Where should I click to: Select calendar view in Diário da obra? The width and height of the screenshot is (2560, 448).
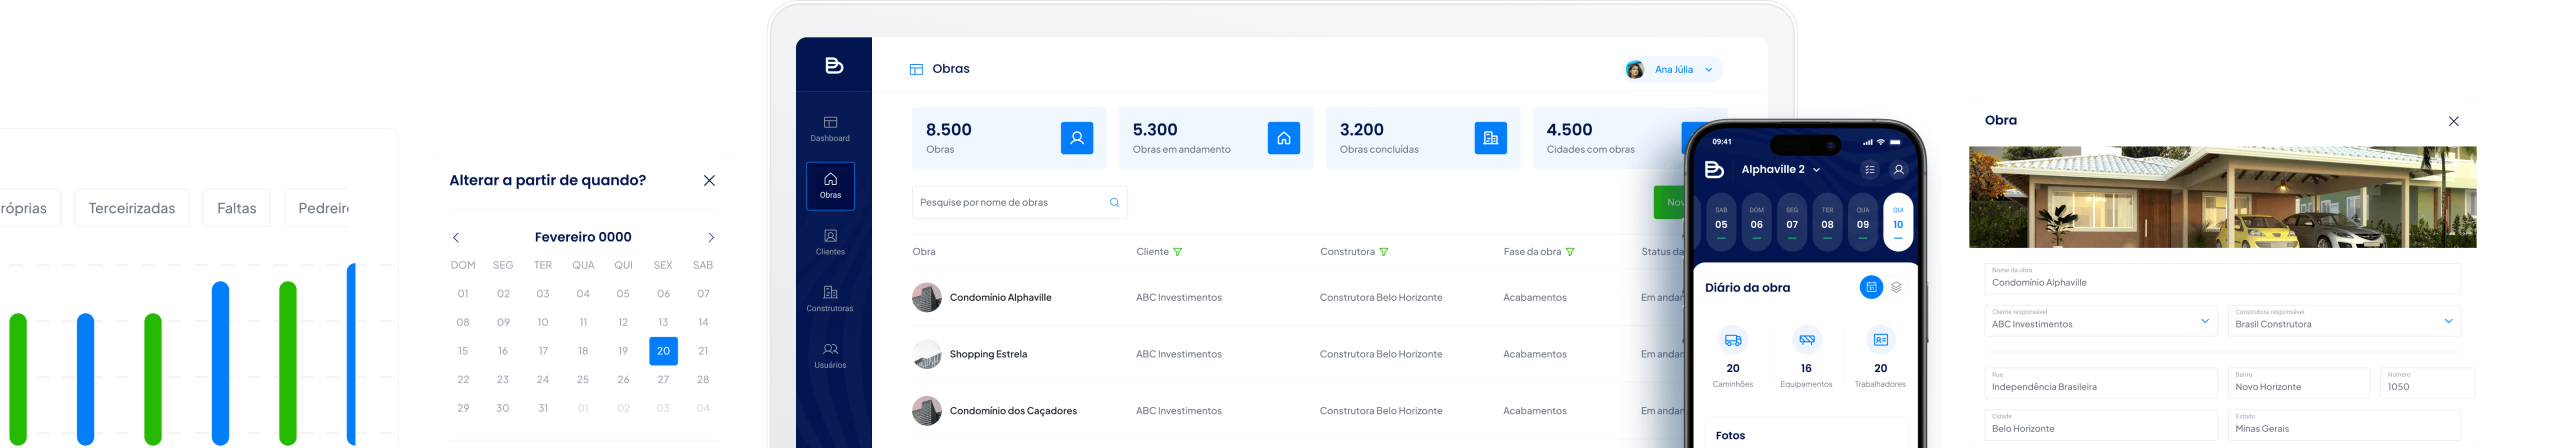click(1870, 287)
